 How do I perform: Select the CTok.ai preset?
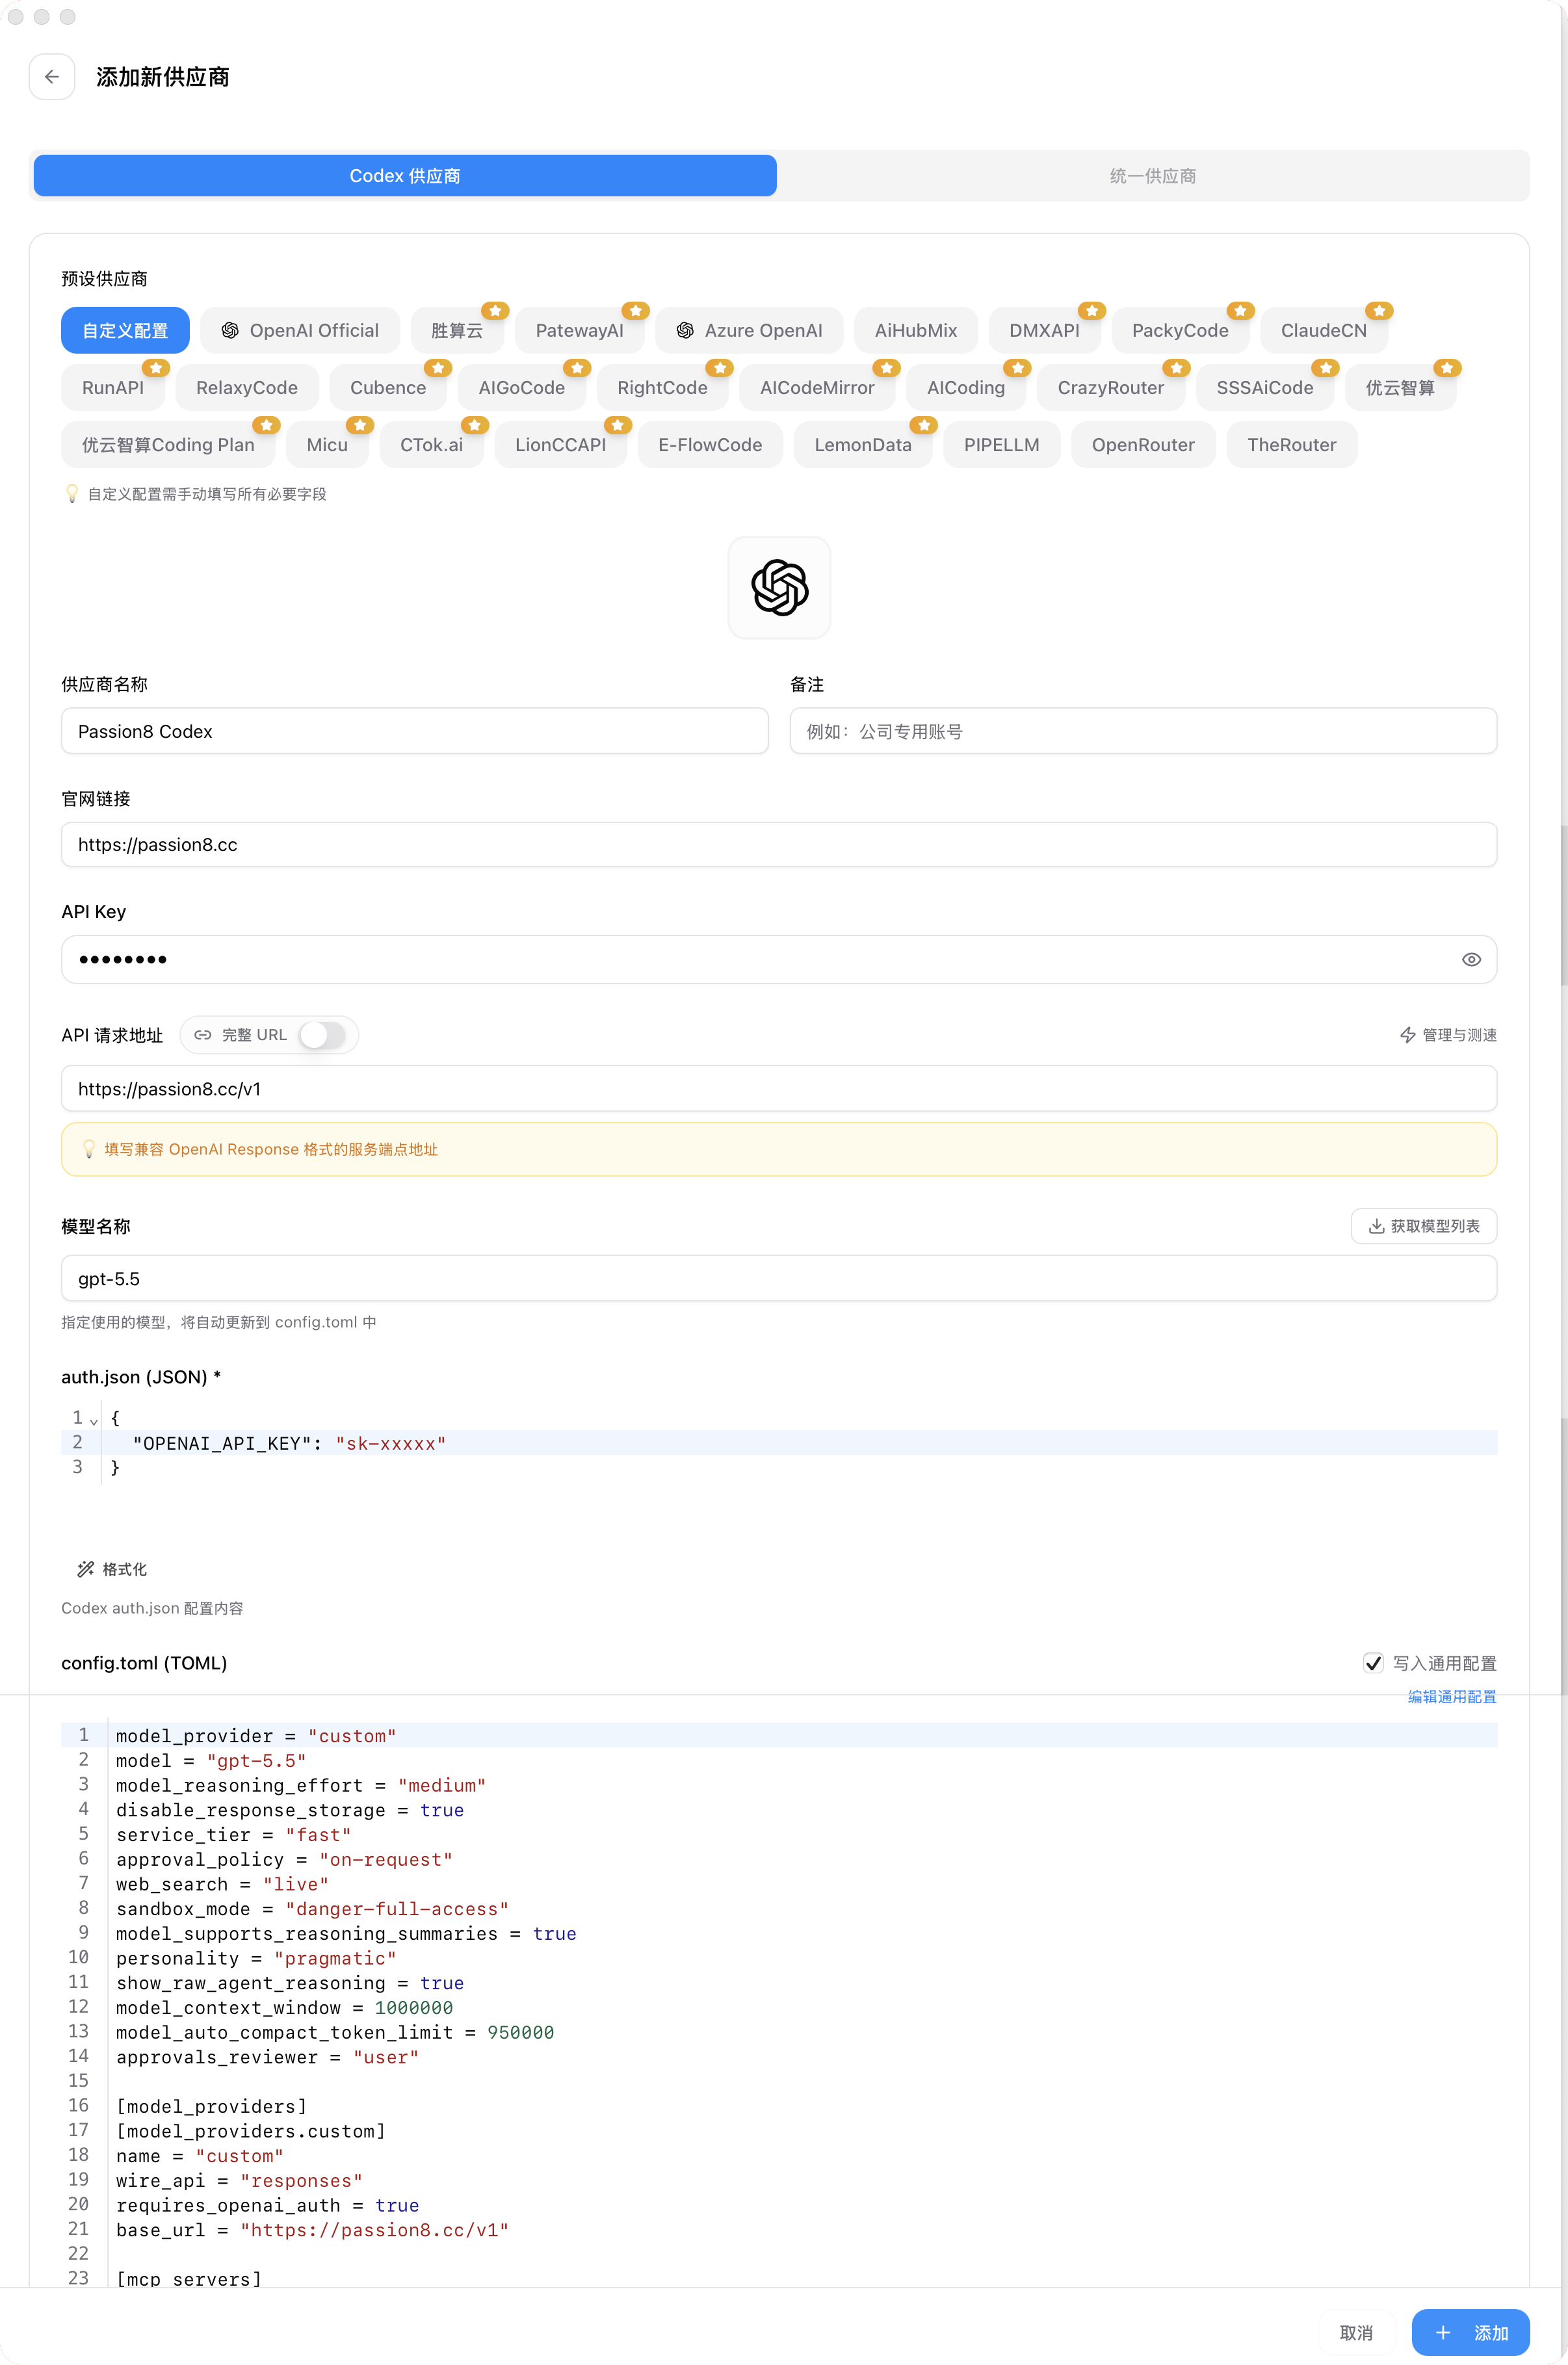click(431, 444)
